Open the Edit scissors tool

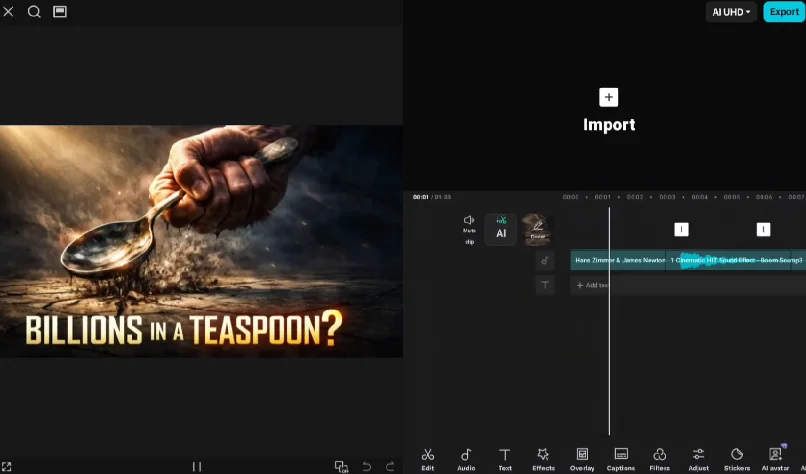pos(428,458)
